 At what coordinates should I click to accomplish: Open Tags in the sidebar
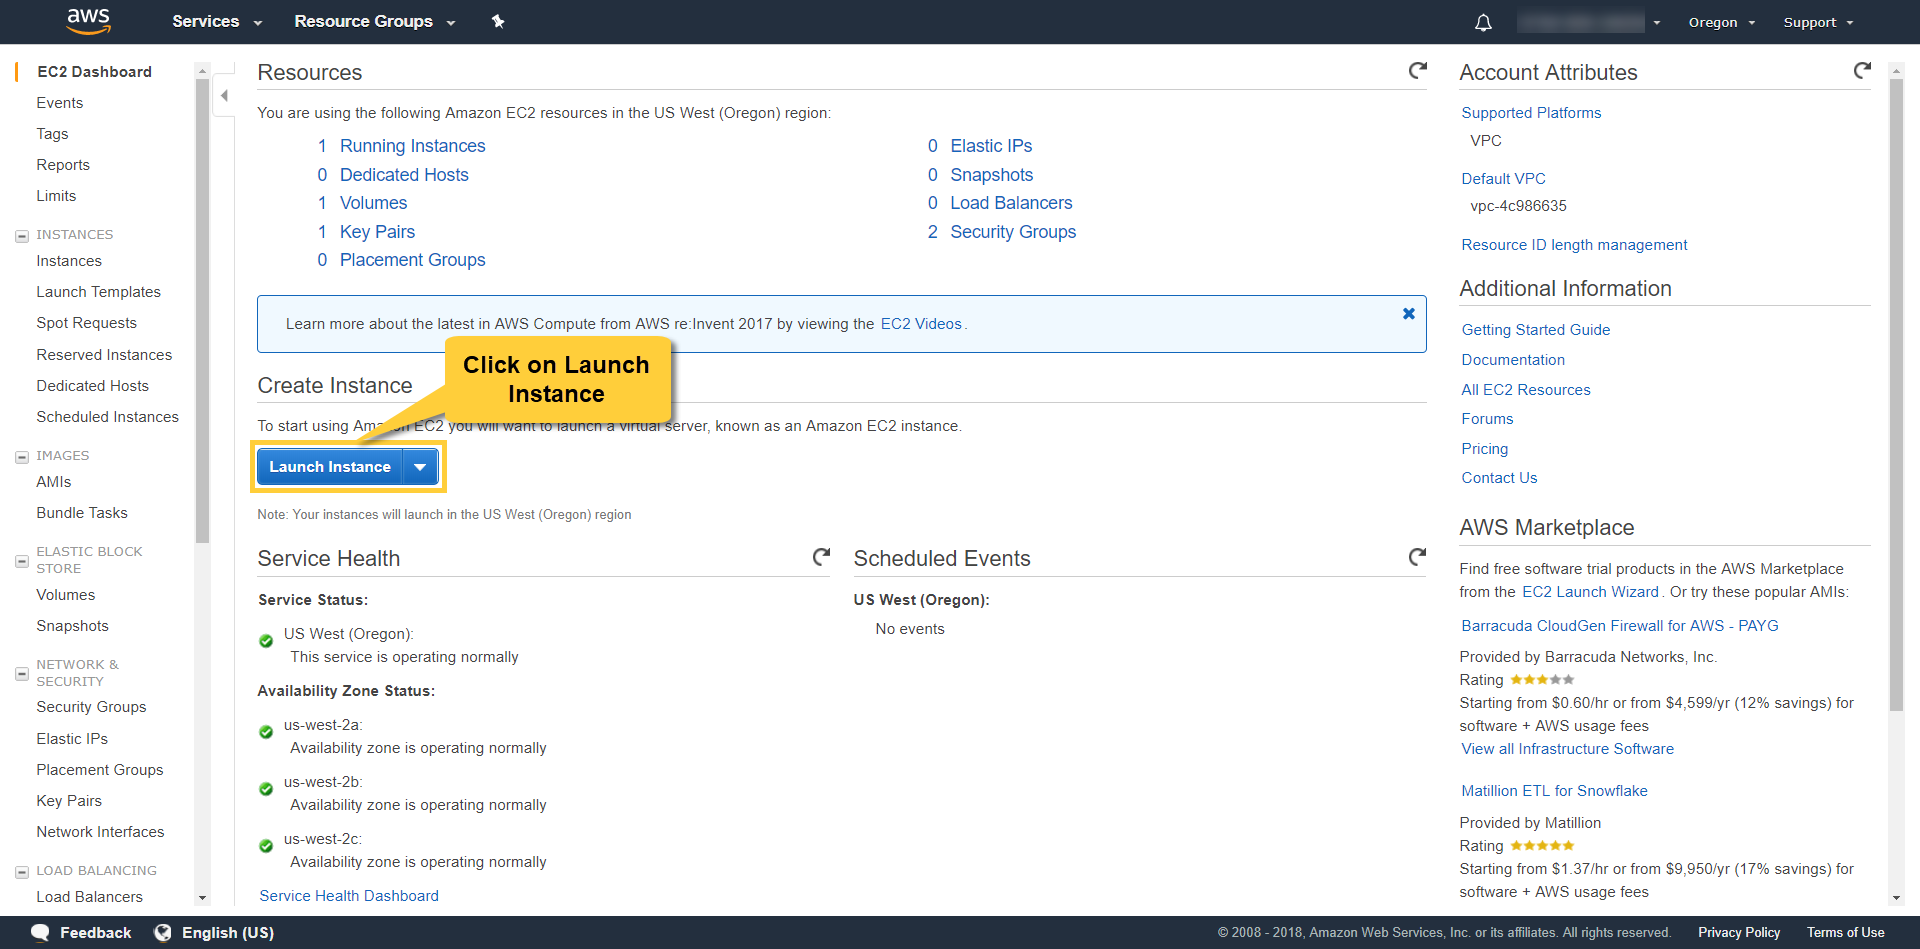pyautogui.click(x=52, y=134)
